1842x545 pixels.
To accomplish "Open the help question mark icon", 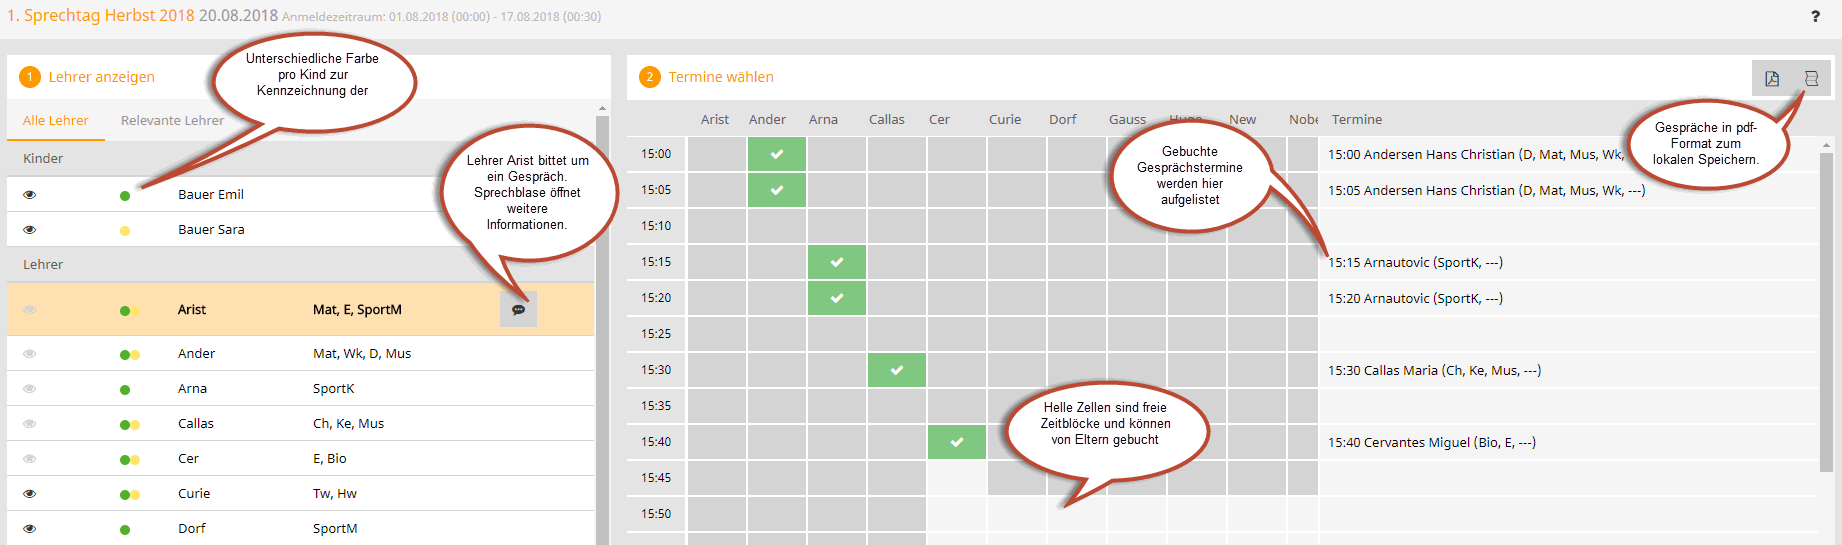I will tap(1815, 16).
